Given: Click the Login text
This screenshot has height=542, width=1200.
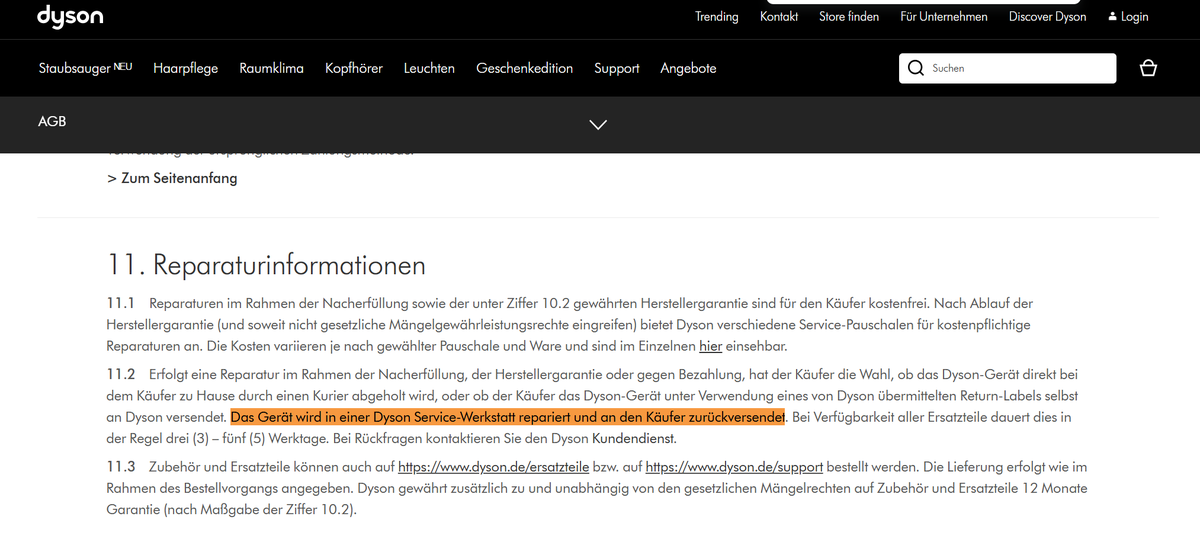Looking at the screenshot, I should (x=1135, y=17).
